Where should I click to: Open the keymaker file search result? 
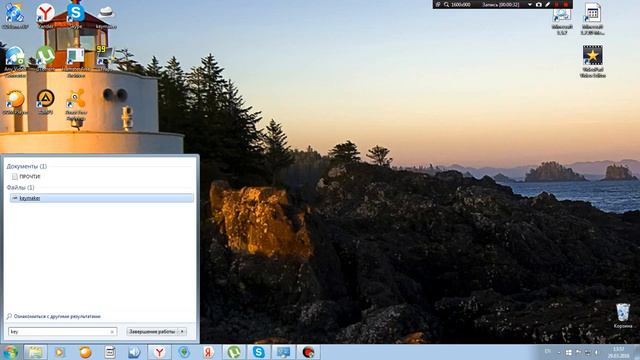coord(102,198)
